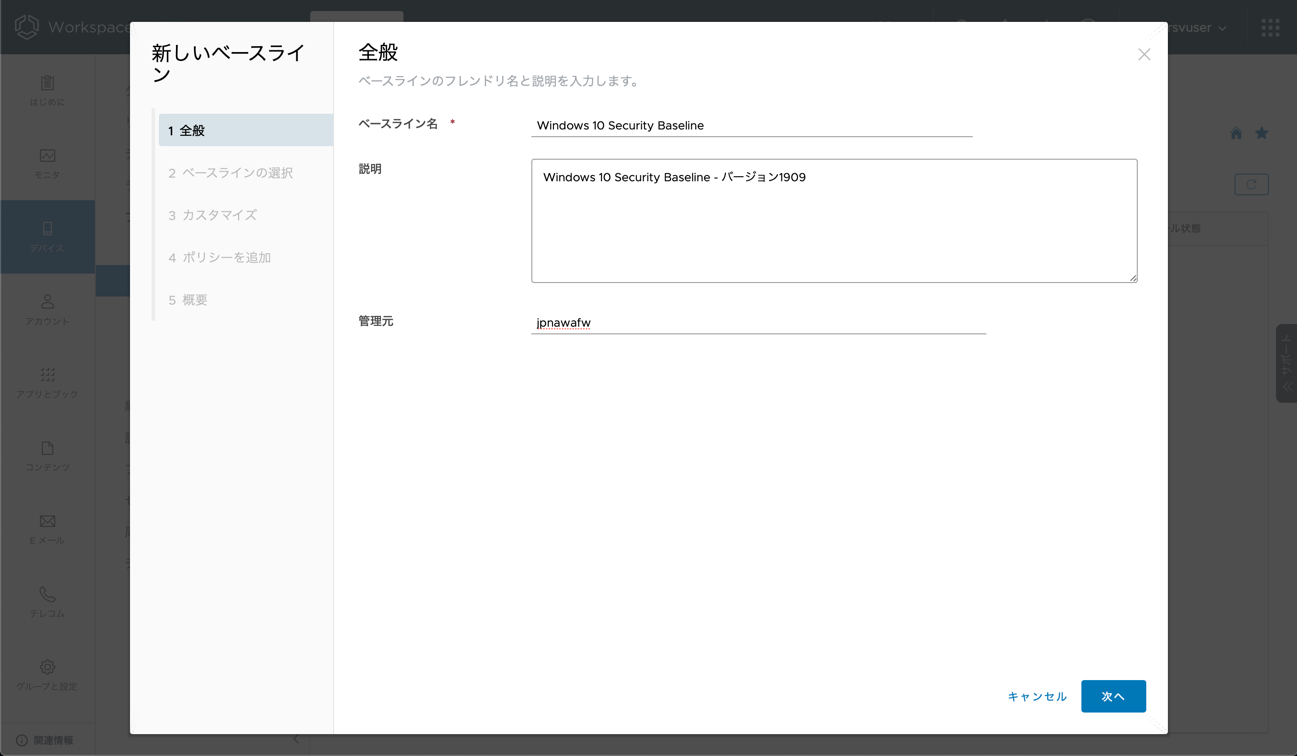Open the svuser account dropdown
This screenshot has width=1297, height=756.
coord(1199,28)
